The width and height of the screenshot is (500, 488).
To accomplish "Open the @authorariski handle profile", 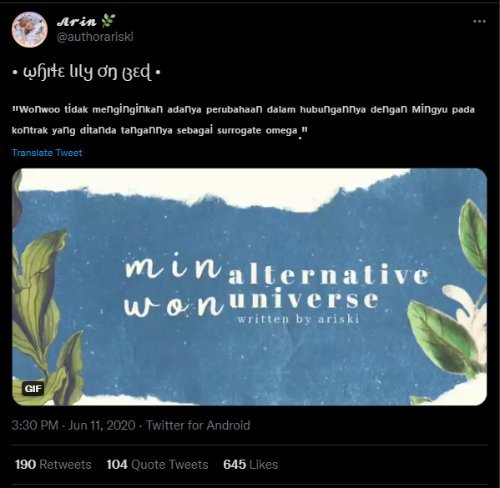I will coord(95,37).
